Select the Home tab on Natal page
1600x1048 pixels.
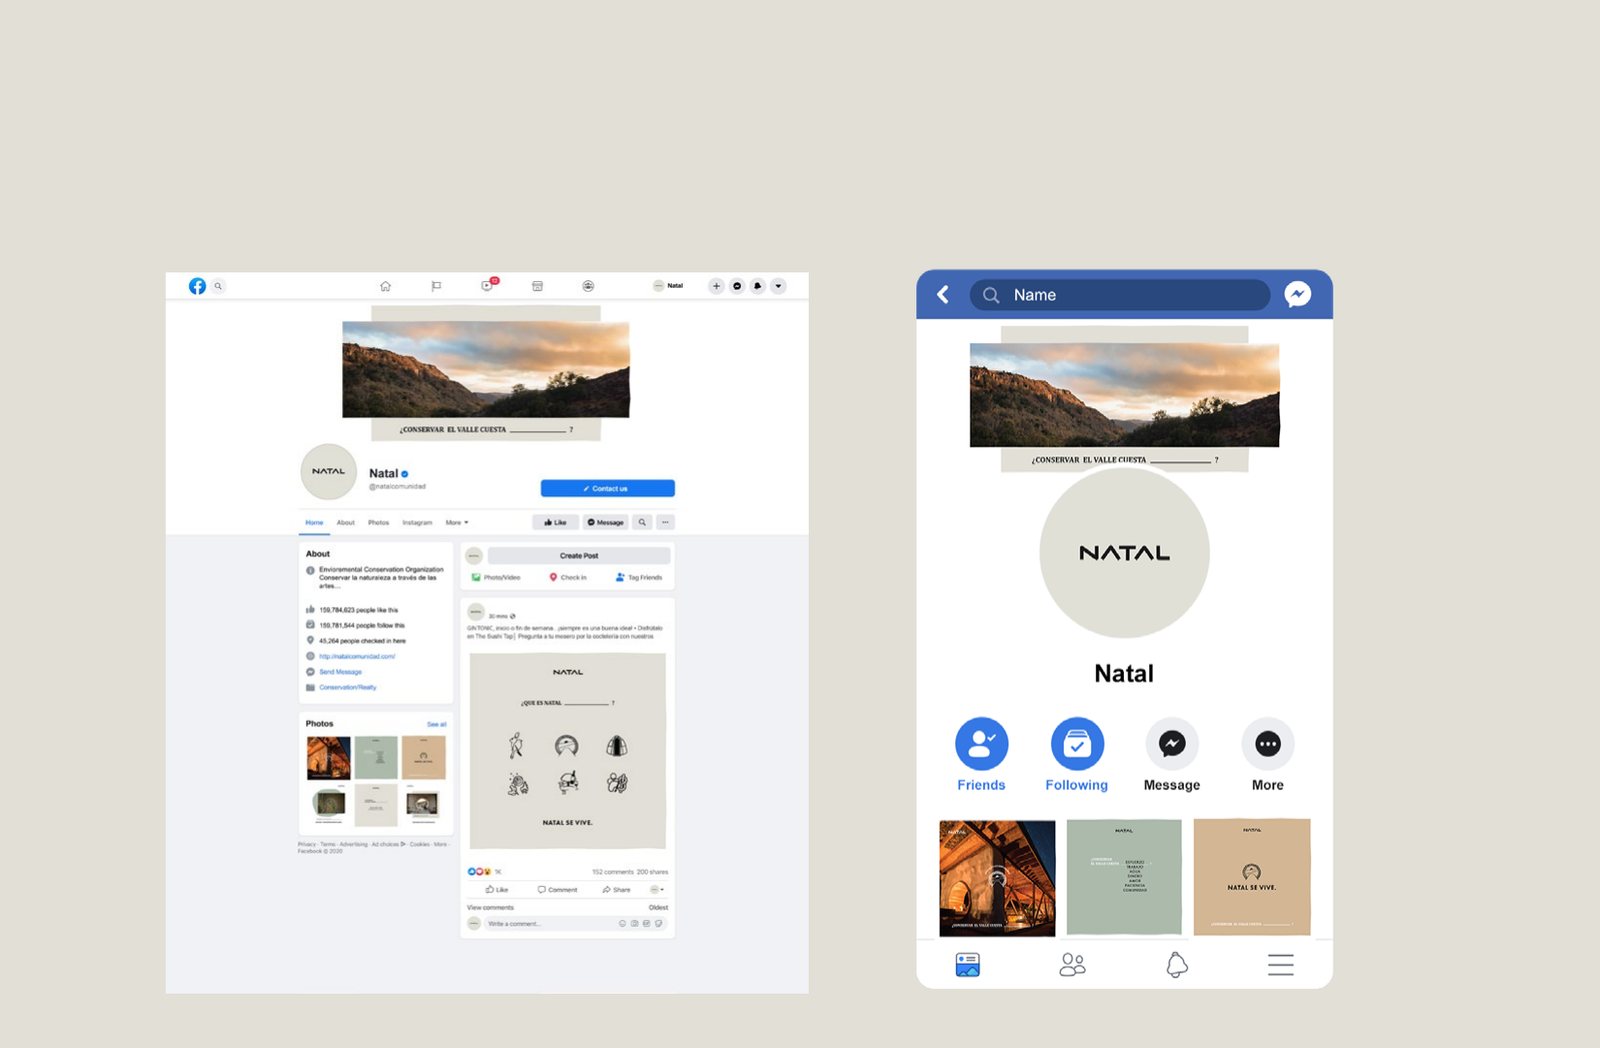(x=314, y=522)
